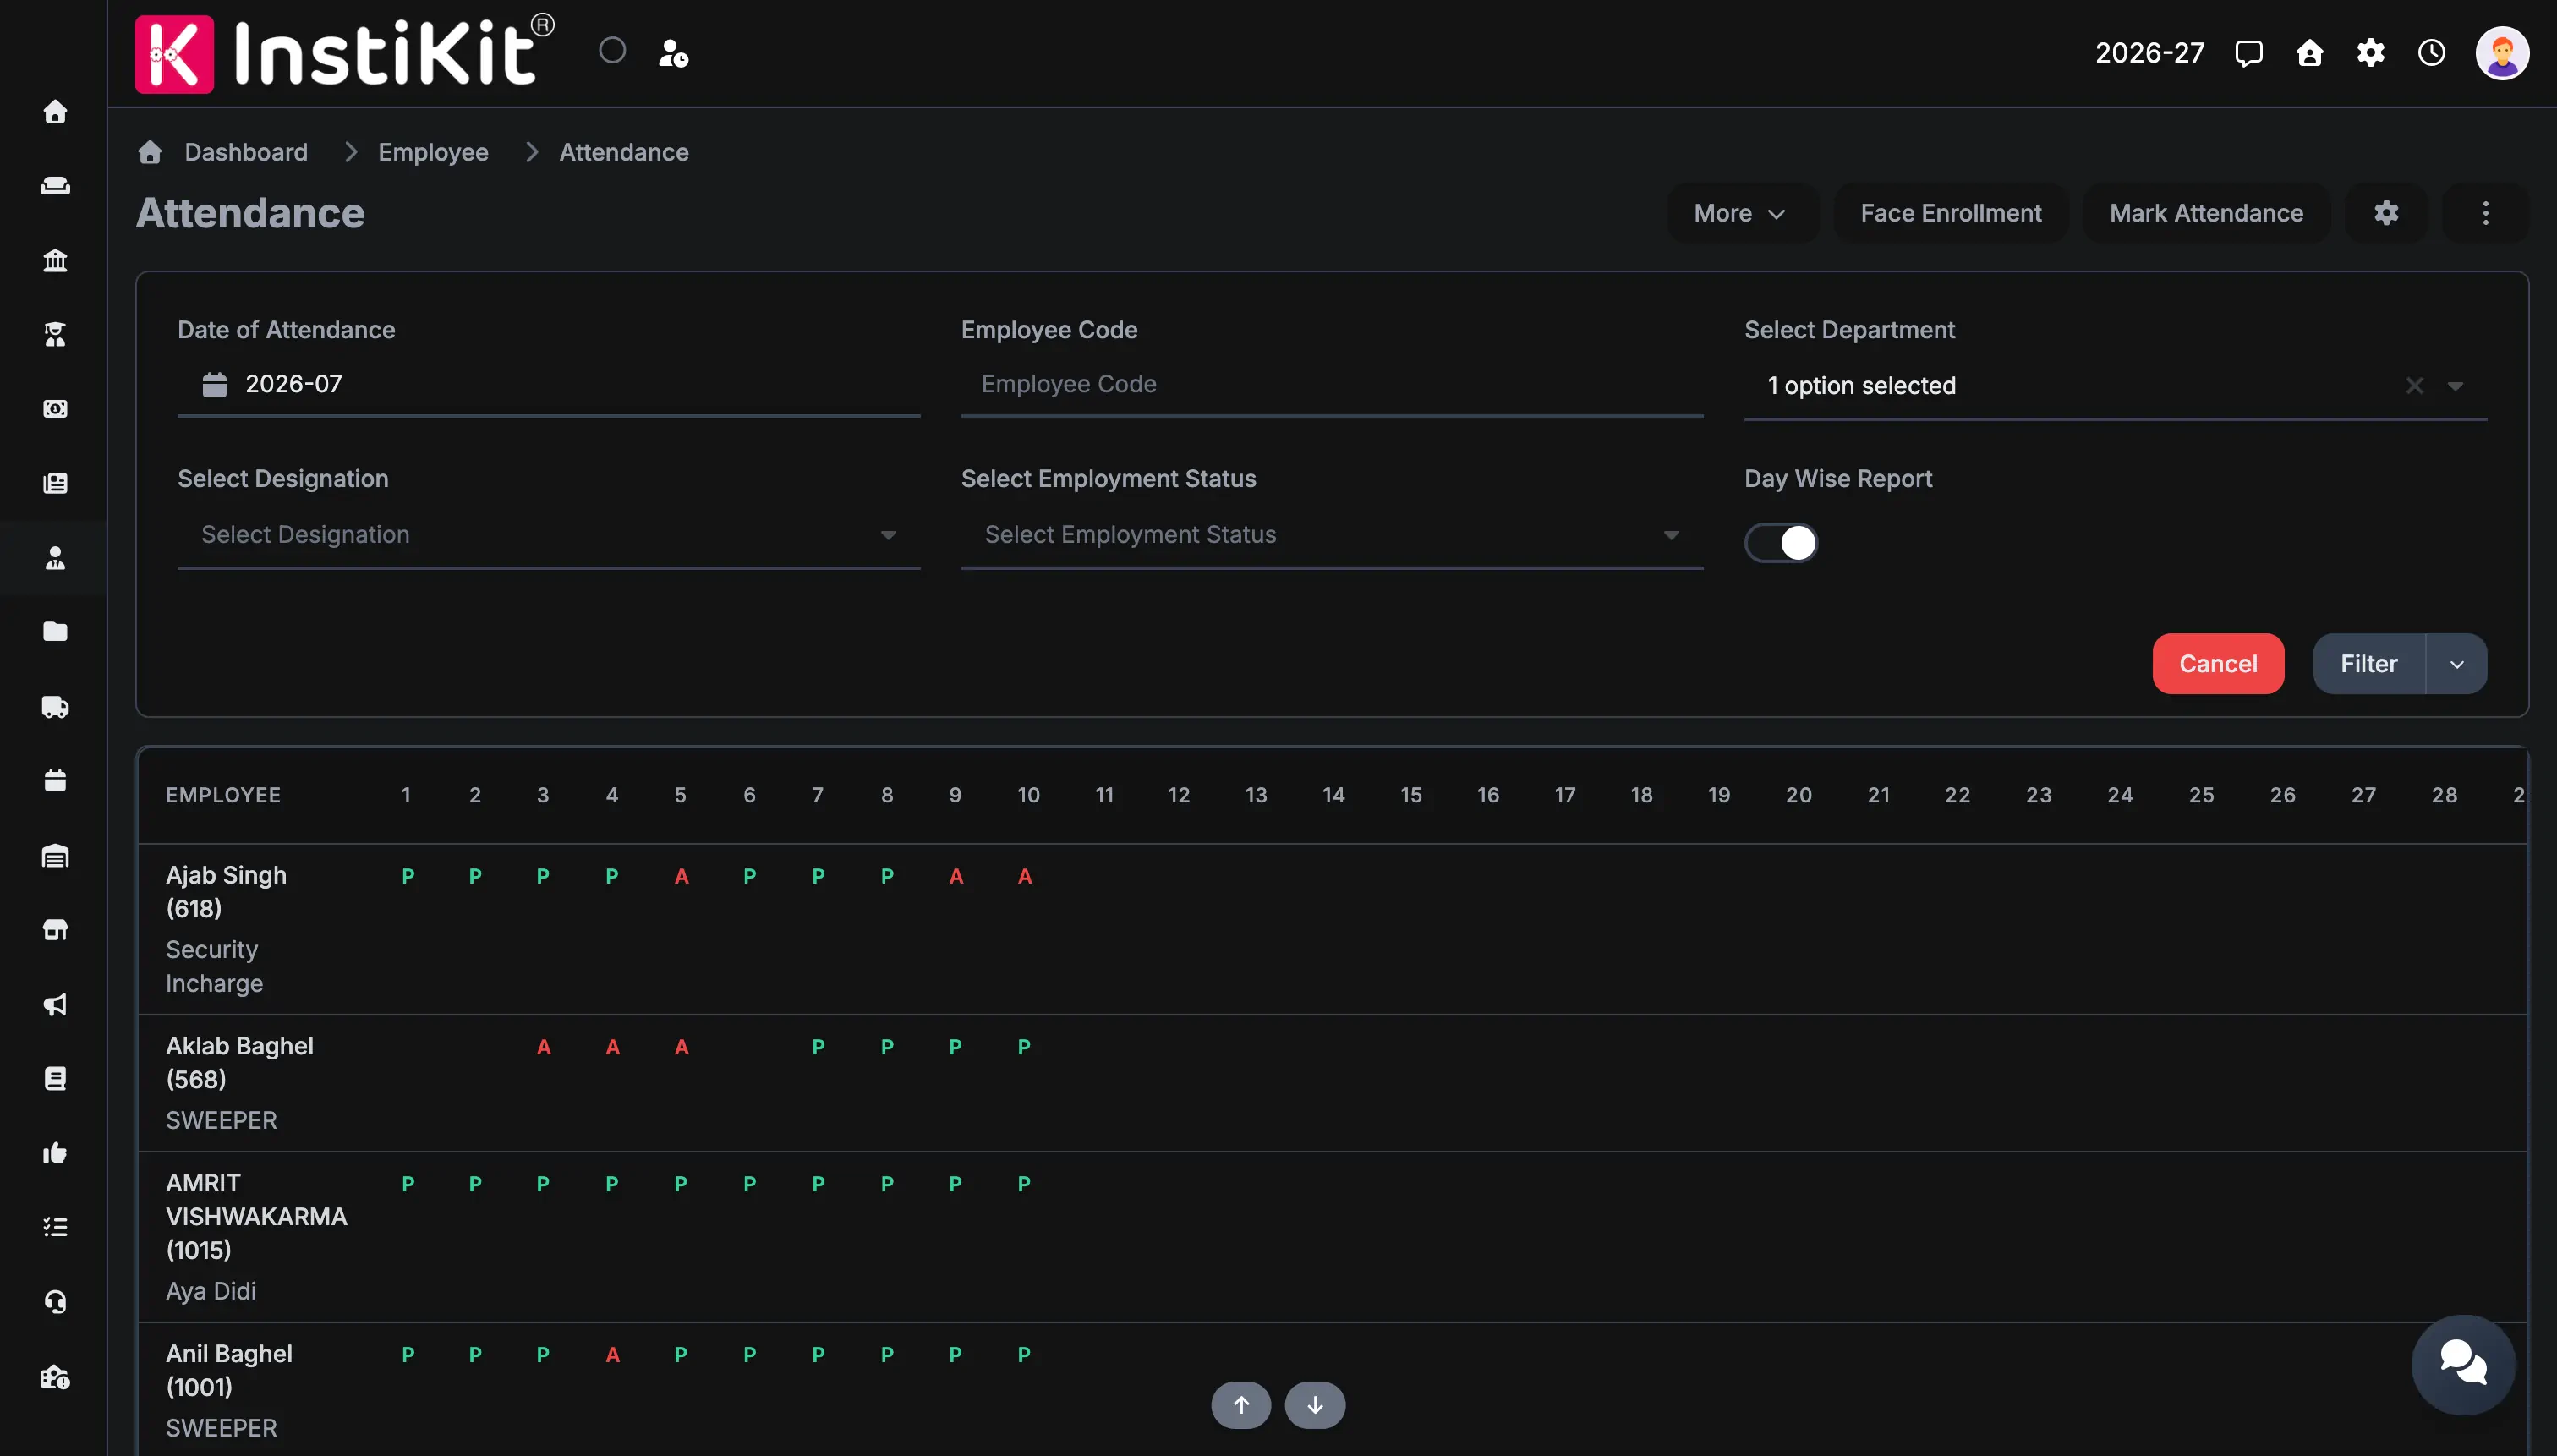Open the student graduate icon in sidebar
Image resolution: width=2557 pixels, height=1456 pixels.
(55, 334)
